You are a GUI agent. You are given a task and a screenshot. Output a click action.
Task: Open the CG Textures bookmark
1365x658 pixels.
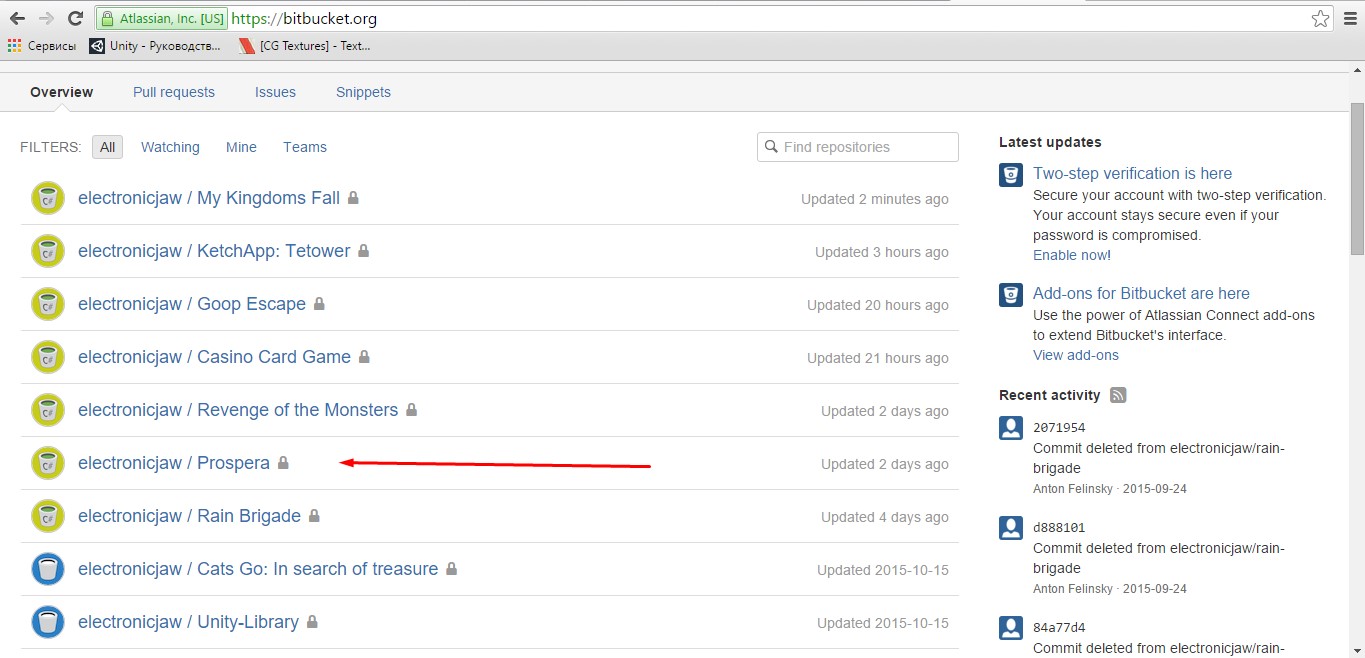[305, 45]
